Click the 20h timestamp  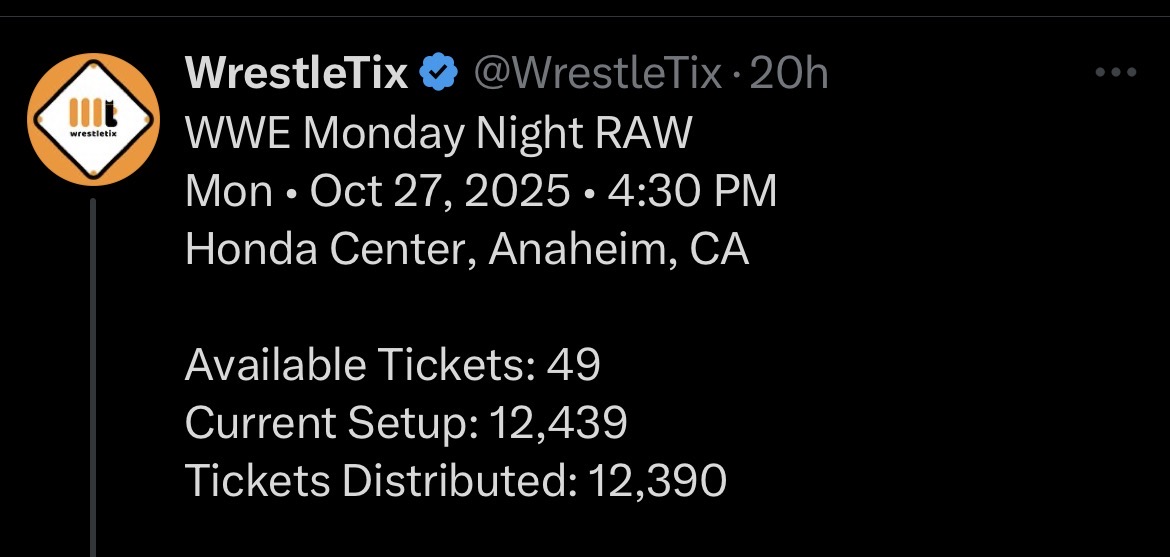(x=788, y=73)
